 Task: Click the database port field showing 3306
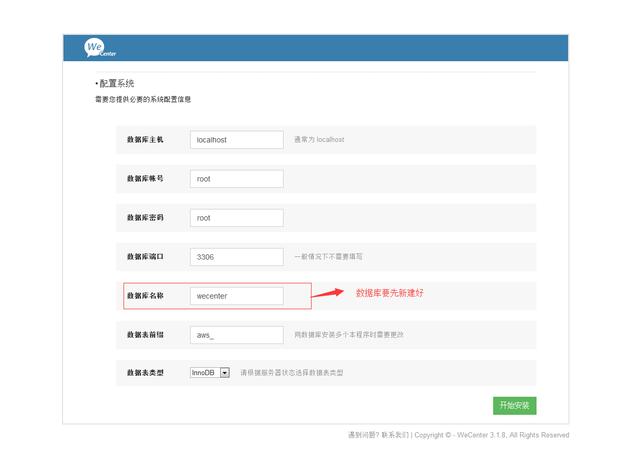point(237,257)
